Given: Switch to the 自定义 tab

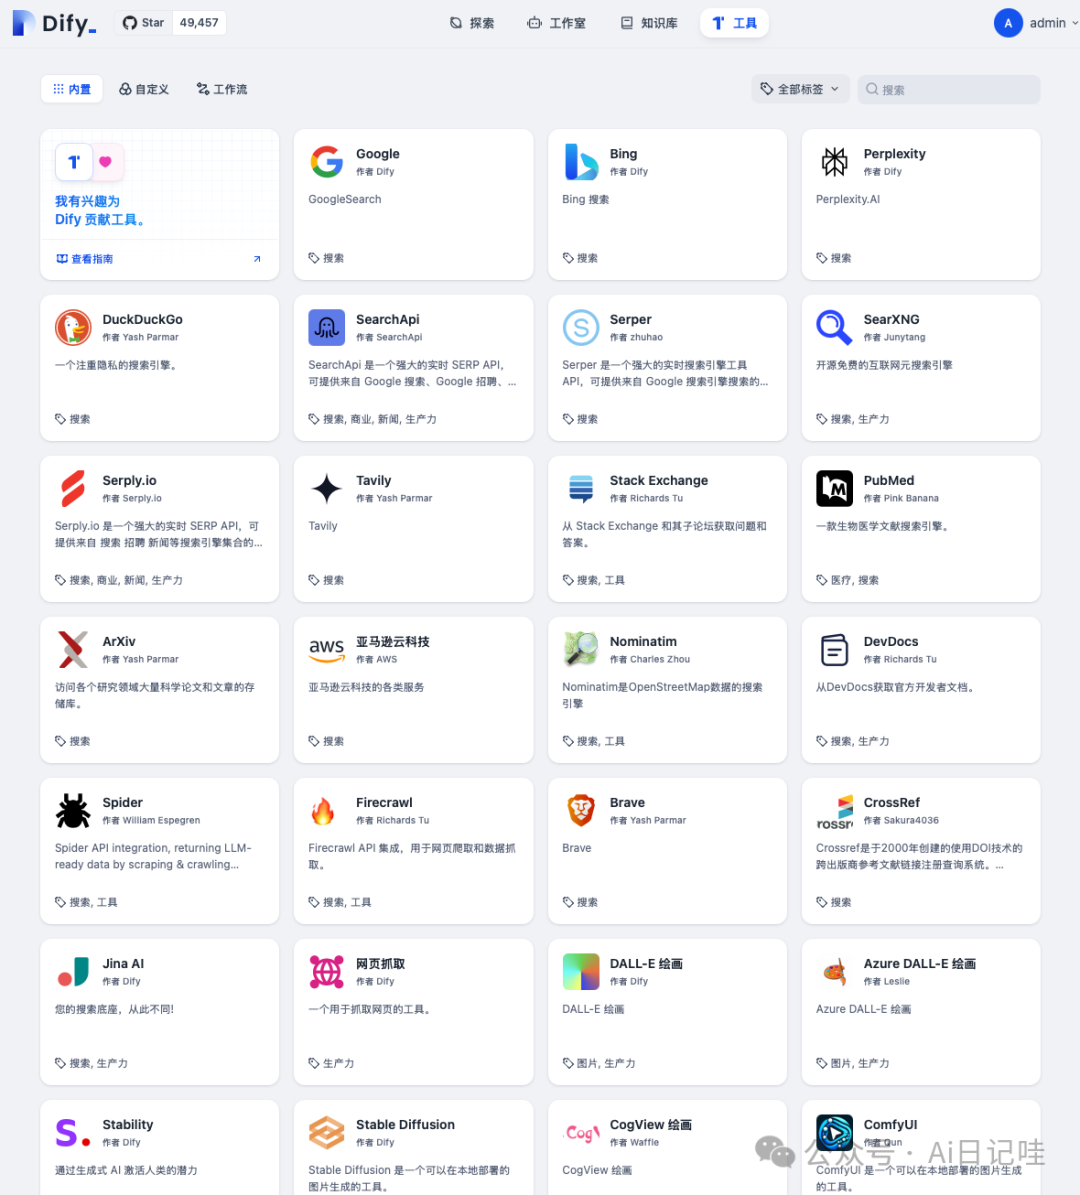Looking at the screenshot, I should click(x=144, y=89).
